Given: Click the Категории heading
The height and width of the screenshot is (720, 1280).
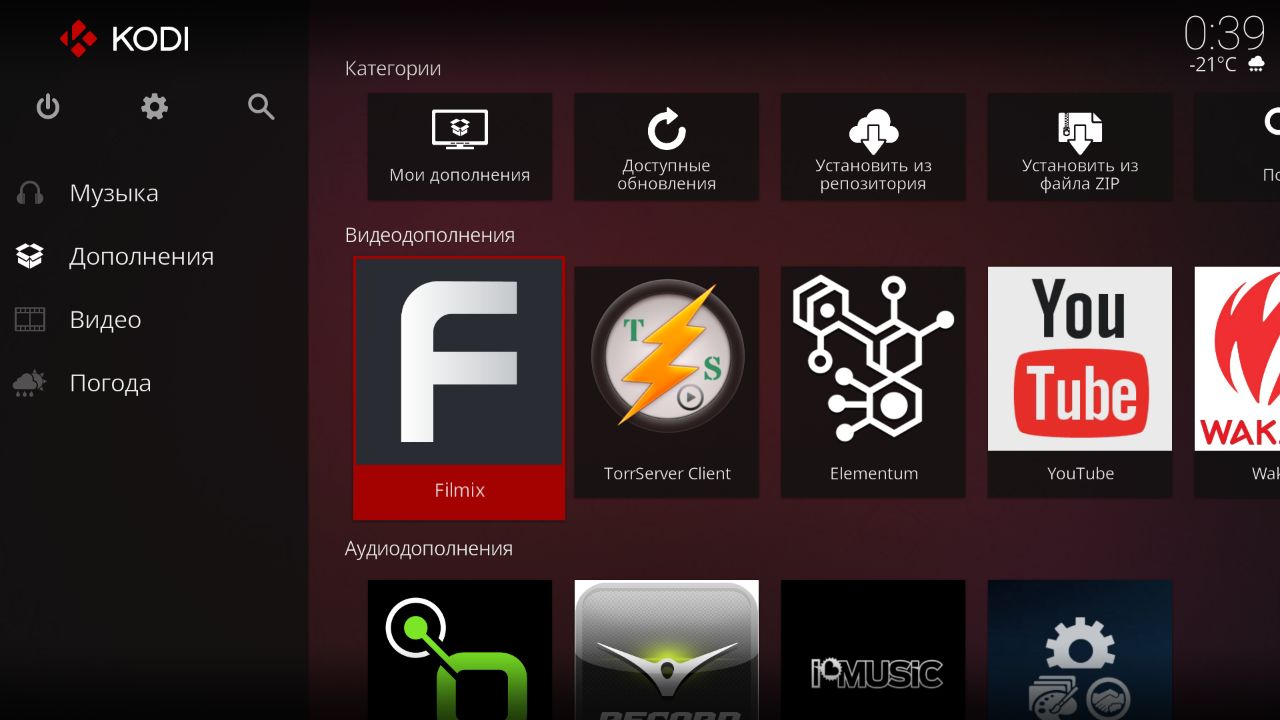Looking at the screenshot, I should click(393, 69).
